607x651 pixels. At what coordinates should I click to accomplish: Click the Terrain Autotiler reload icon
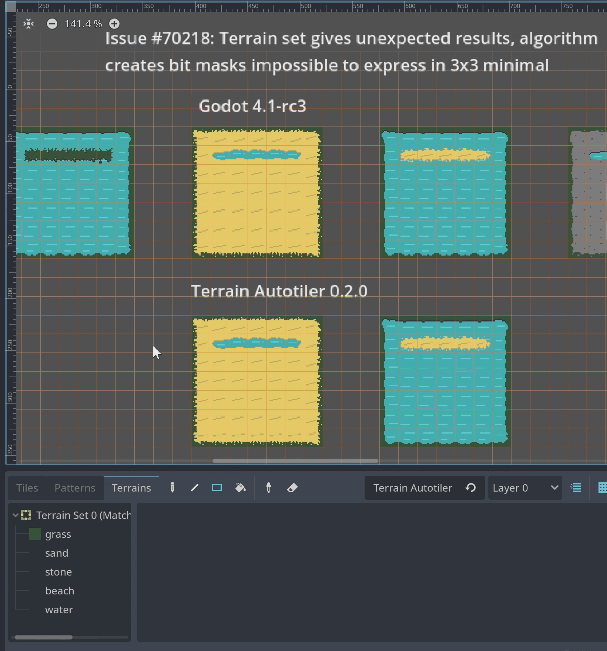(x=471, y=488)
